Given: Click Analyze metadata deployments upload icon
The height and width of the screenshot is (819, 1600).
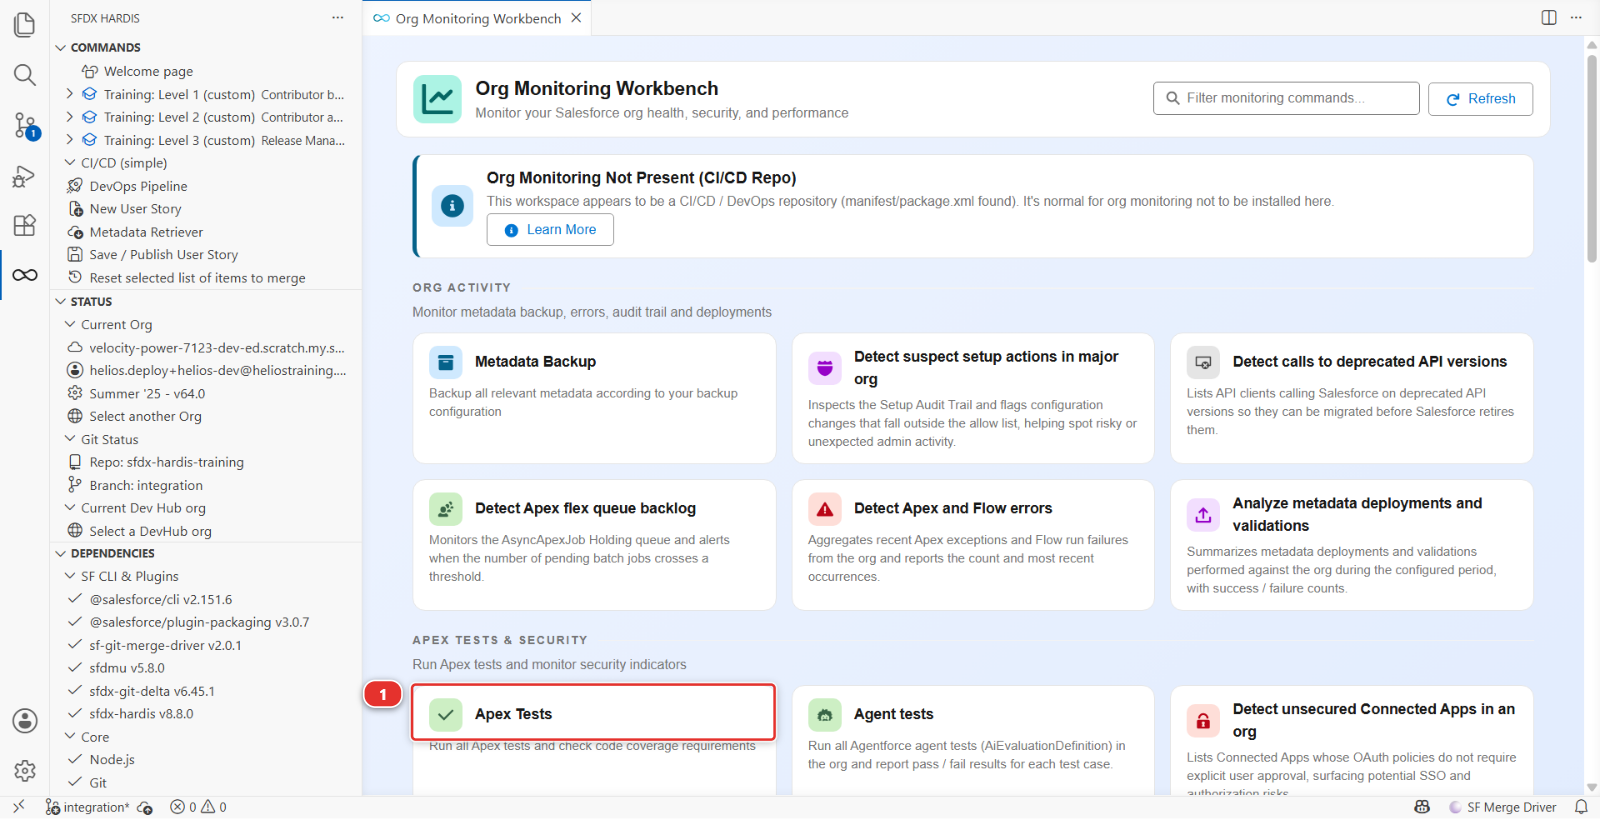Looking at the screenshot, I should click(x=1203, y=515).
